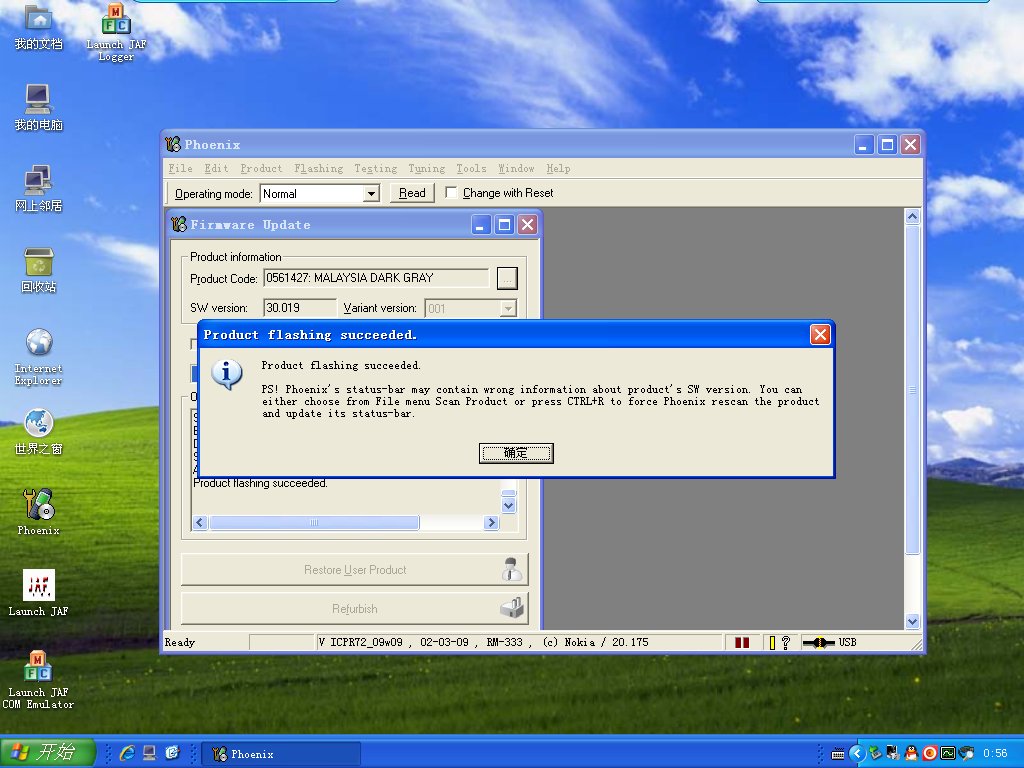The width and height of the screenshot is (1024, 768).
Task: Select the 我的电脑 desktop icon
Action: pos(38,108)
